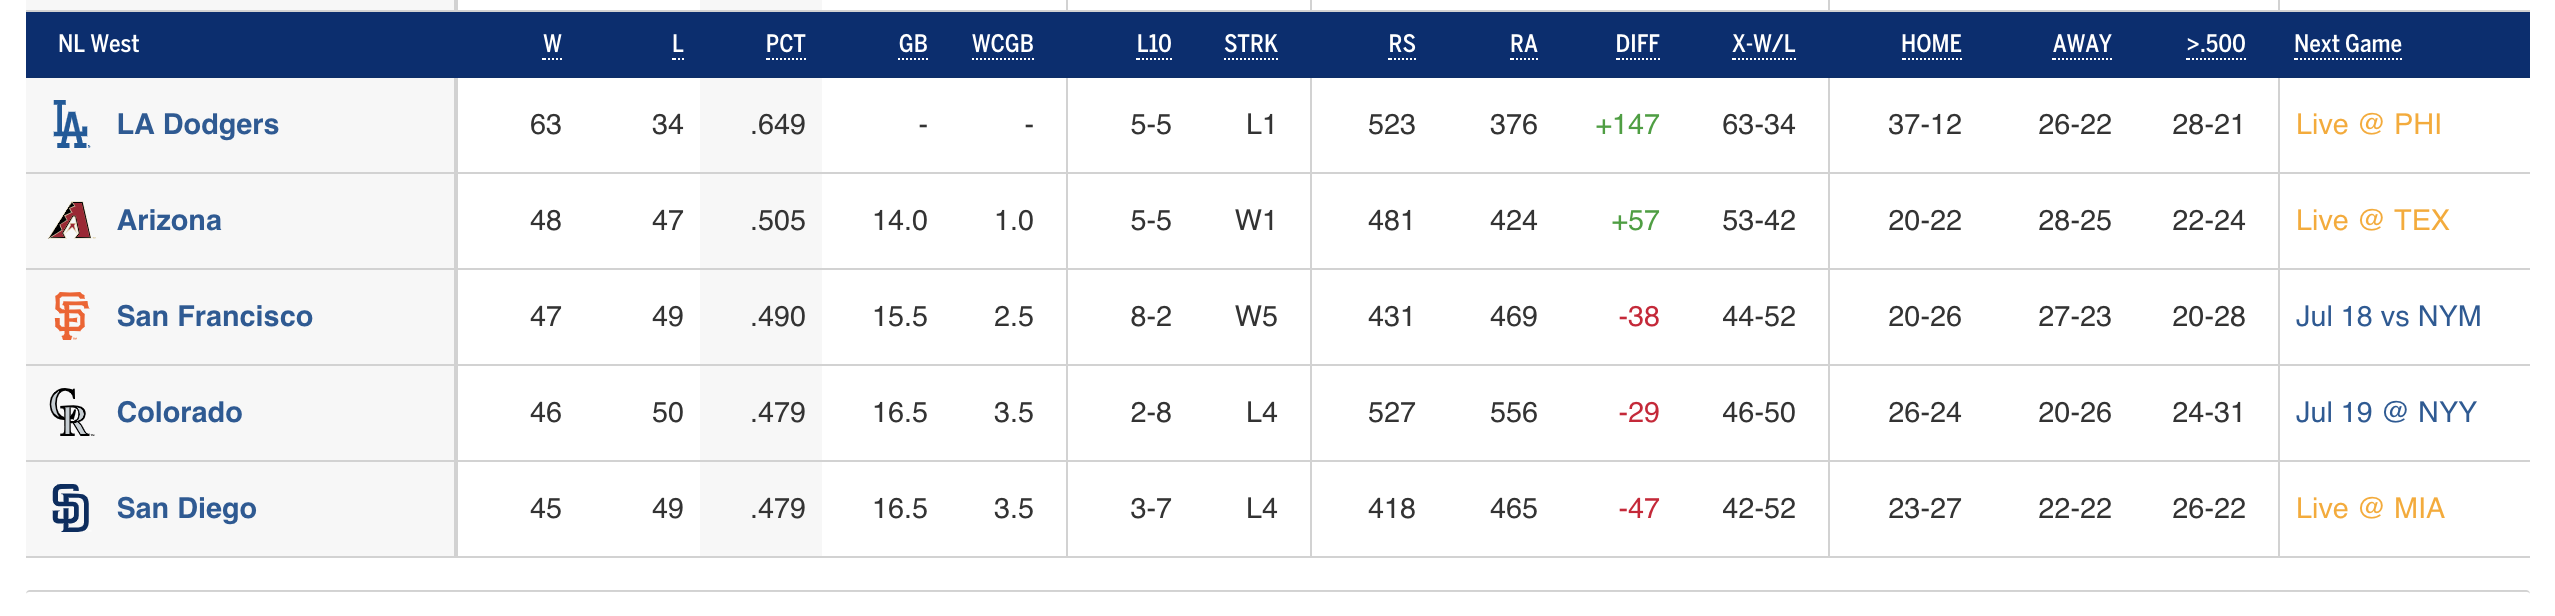Sort standings by W column header
Image resolution: width=2555 pixels, height=616 pixels.
(552, 44)
